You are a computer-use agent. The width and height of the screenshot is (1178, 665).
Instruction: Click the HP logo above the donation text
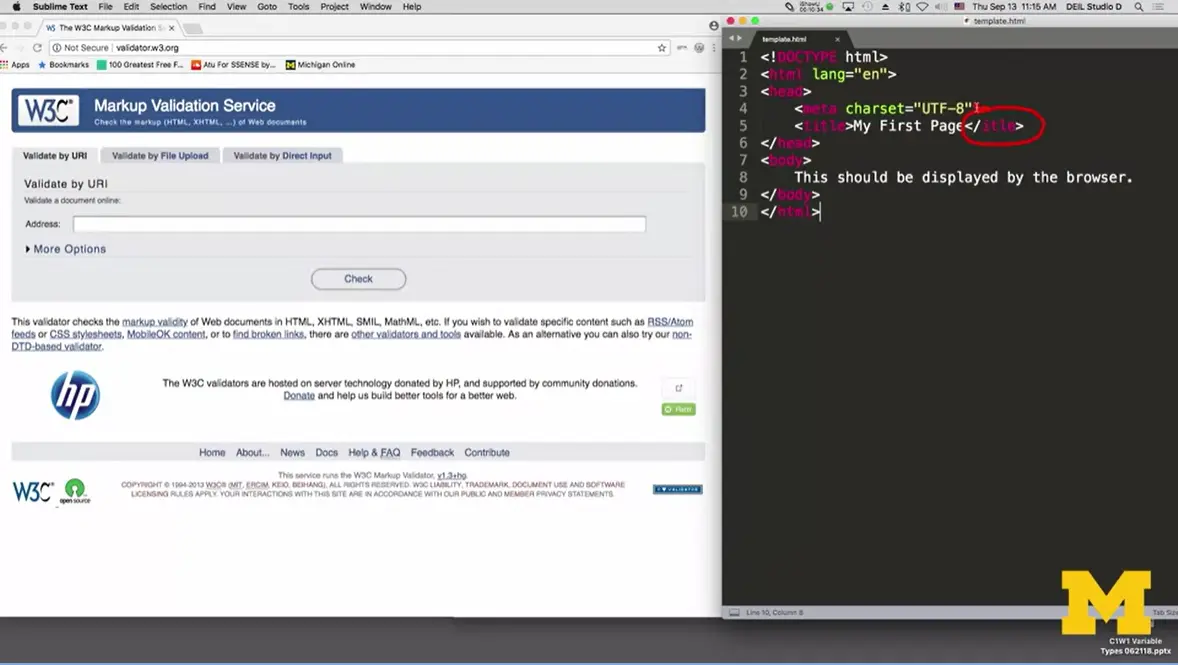(74, 394)
